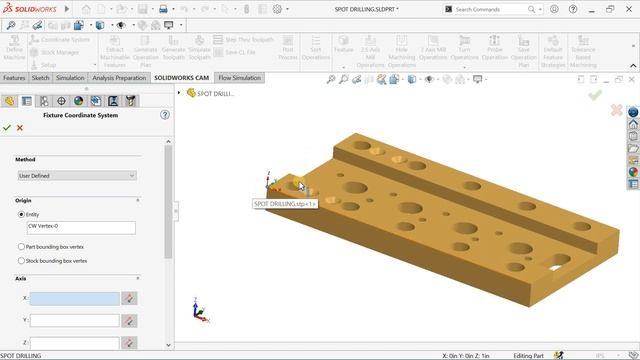Select Part bounding box vertex radio button
Screen dimensions: 640x360
(x=21, y=247)
